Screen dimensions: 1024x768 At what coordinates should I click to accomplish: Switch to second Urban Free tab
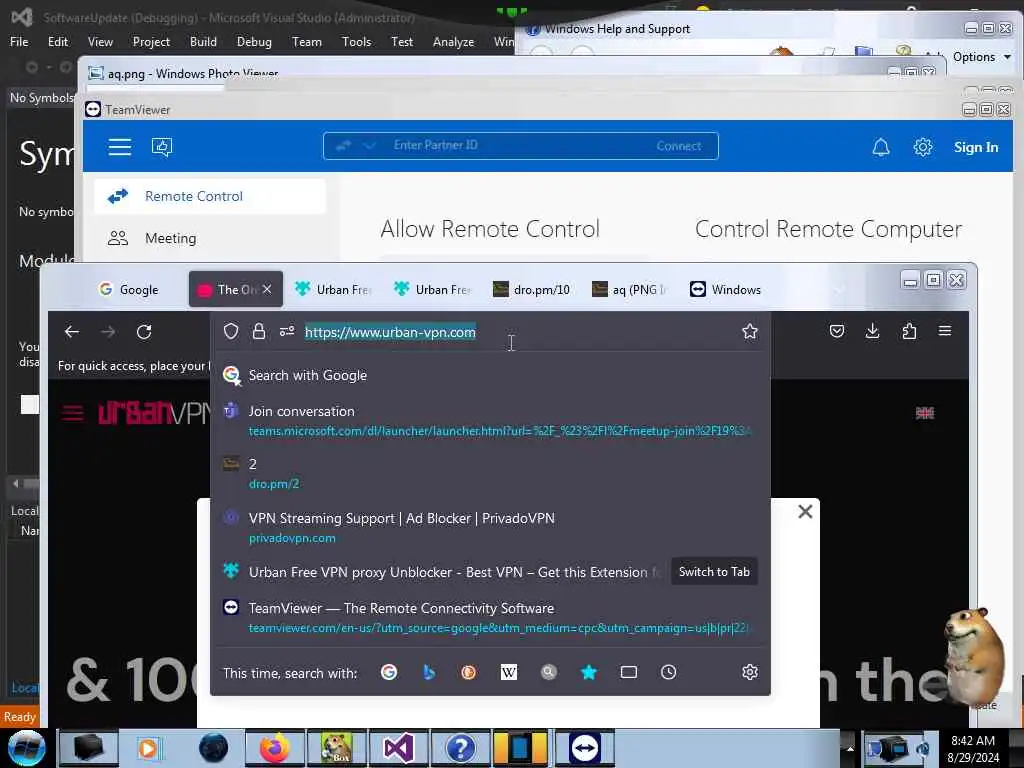coord(432,289)
